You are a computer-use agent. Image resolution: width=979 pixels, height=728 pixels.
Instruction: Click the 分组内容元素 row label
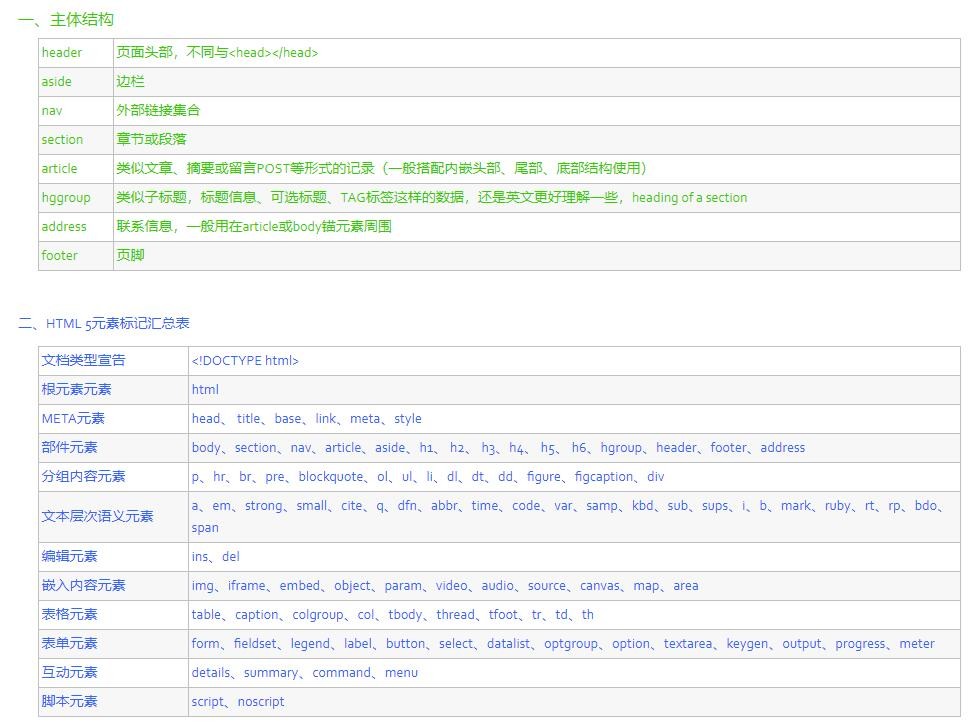coord(84,476)
